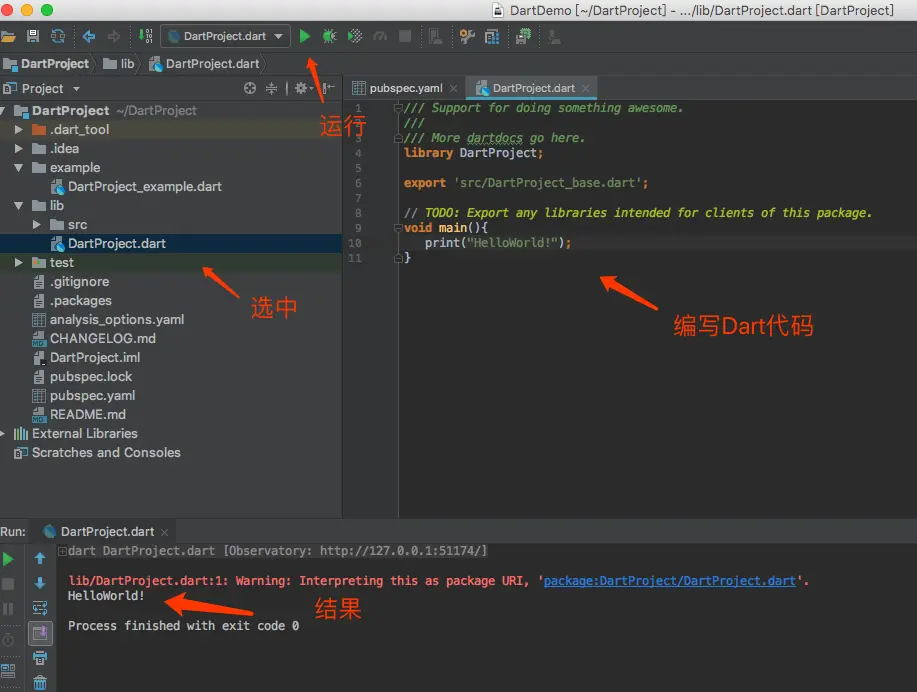Restore layout icon in Run panel
Screen dimensions: 917x692
8,670
